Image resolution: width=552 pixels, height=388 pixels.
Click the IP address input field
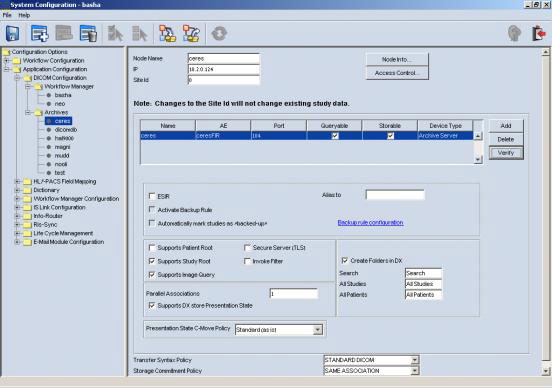point(224,69)
